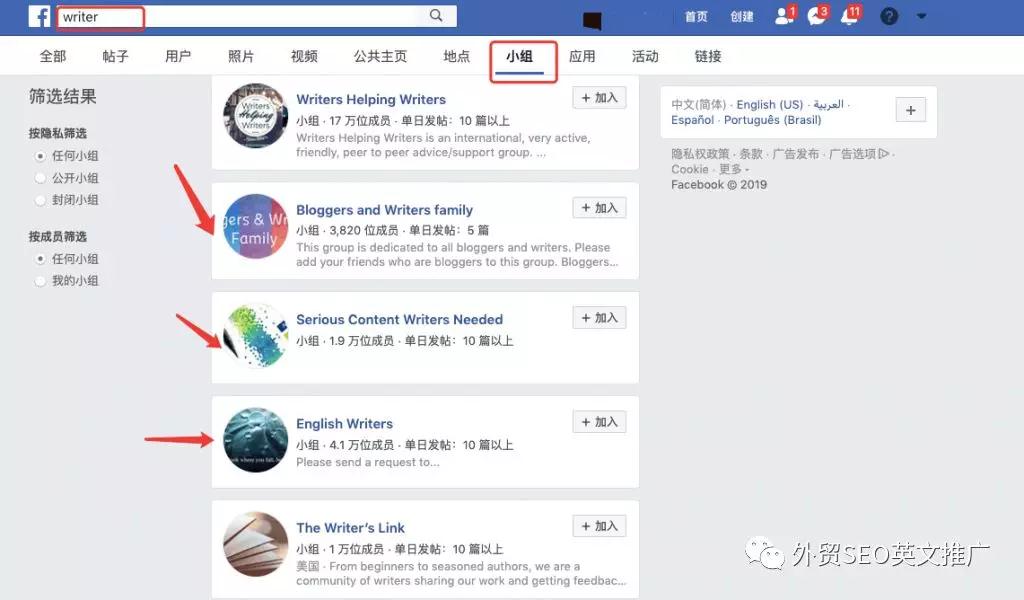Switch to the 公共主页 tab
1024x600 pixels.
point(380,56)
